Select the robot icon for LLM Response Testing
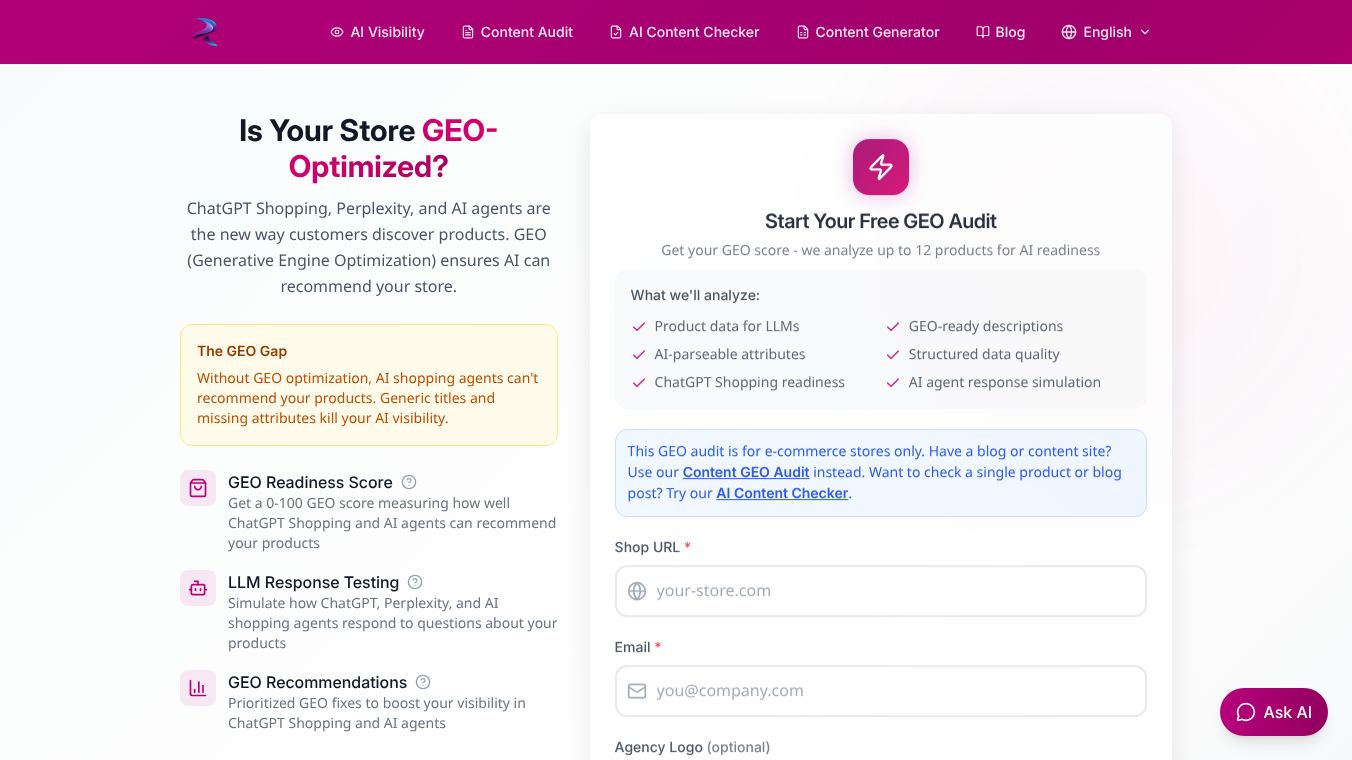This screenshot has height=760, width=1352. (x=198, y=588)
